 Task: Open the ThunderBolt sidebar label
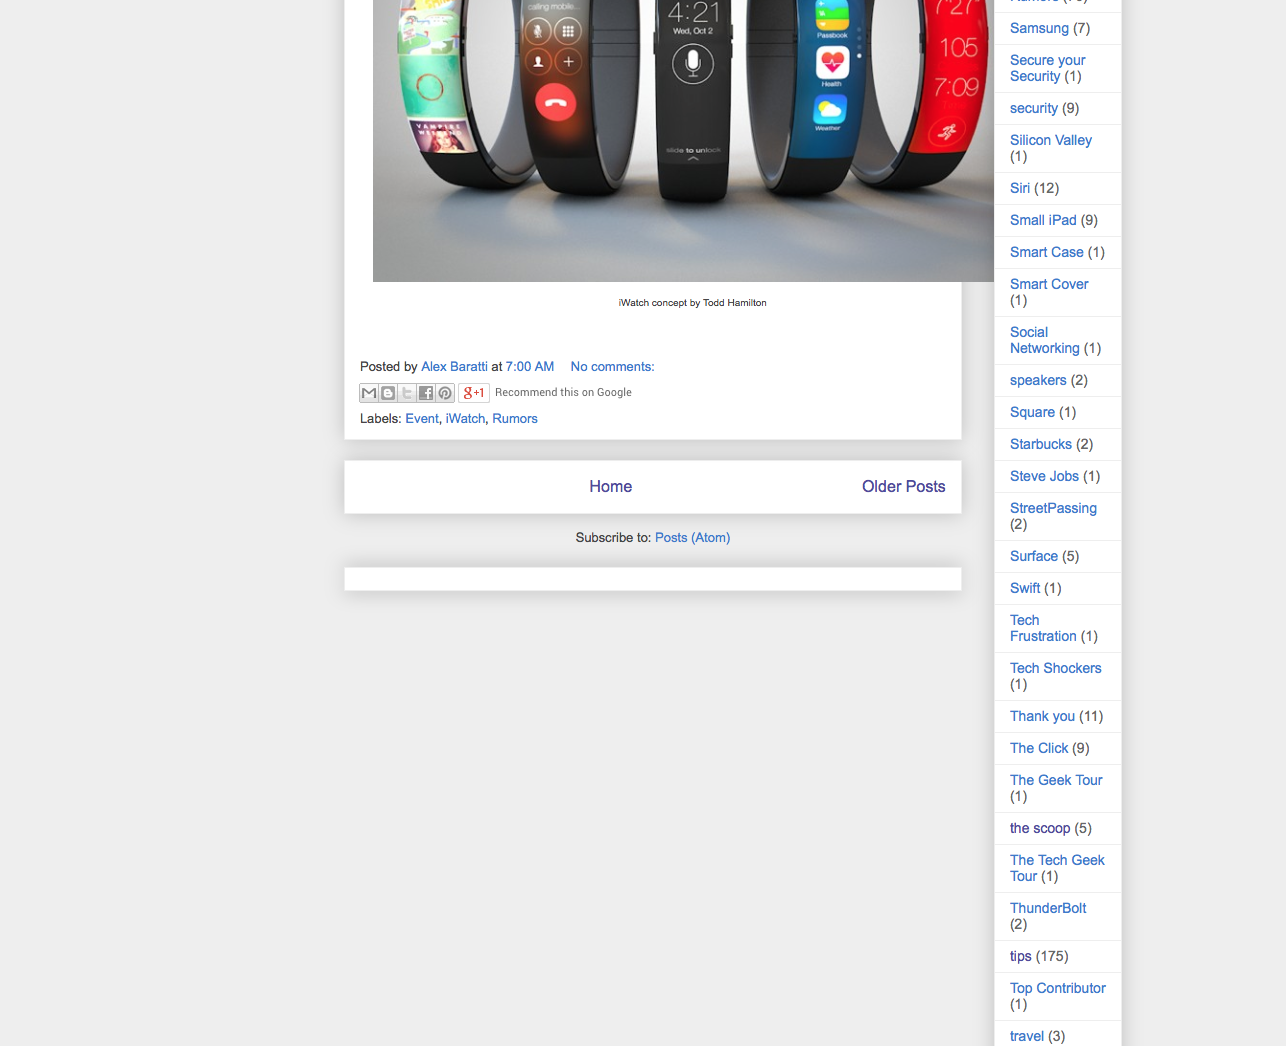(x=1048, y=908)
